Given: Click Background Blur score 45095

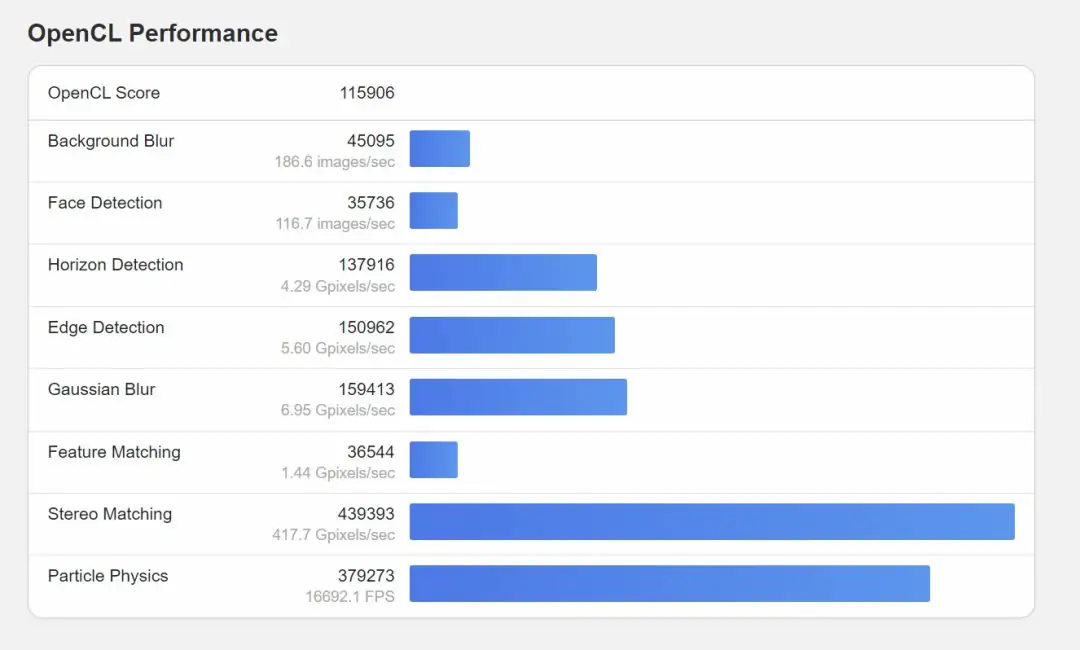Looking at the screenshot, I should pyautogui.click(x=371, y=141).
